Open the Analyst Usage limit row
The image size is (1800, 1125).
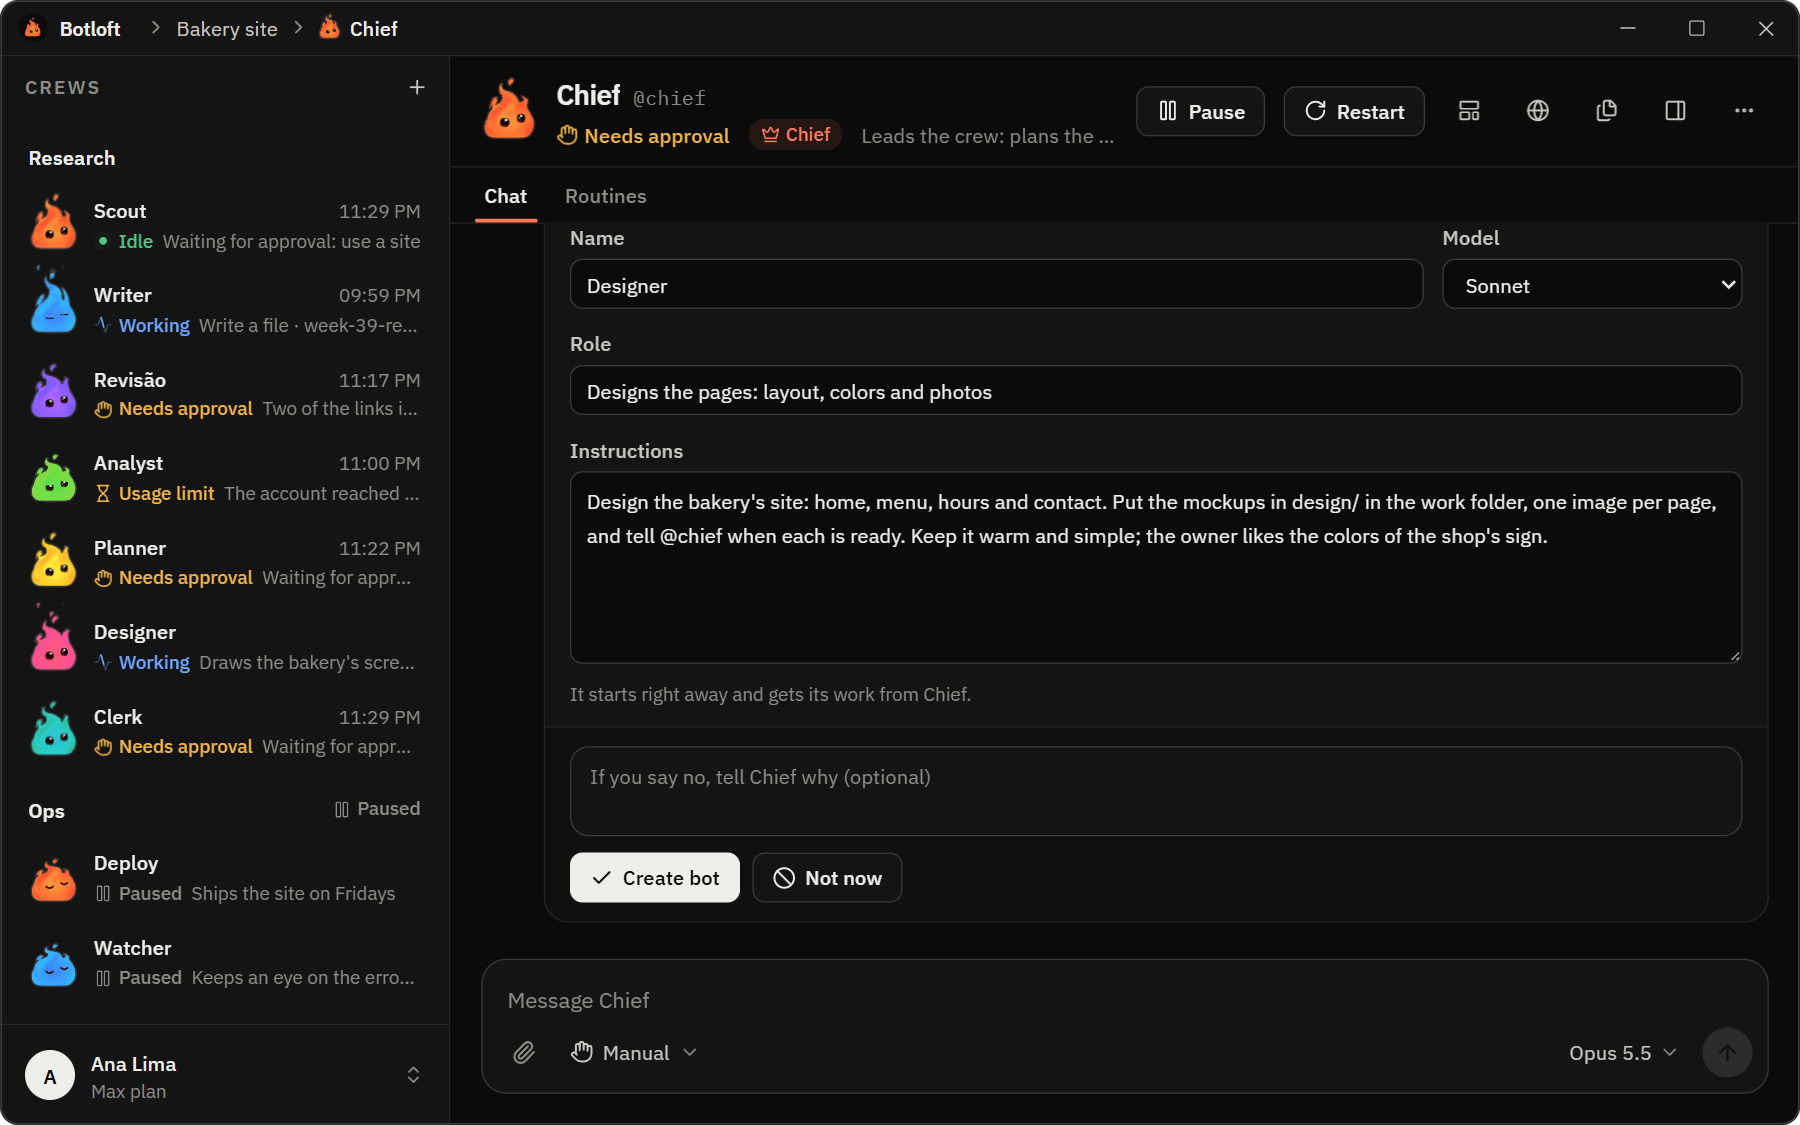[x=225, y=478]
